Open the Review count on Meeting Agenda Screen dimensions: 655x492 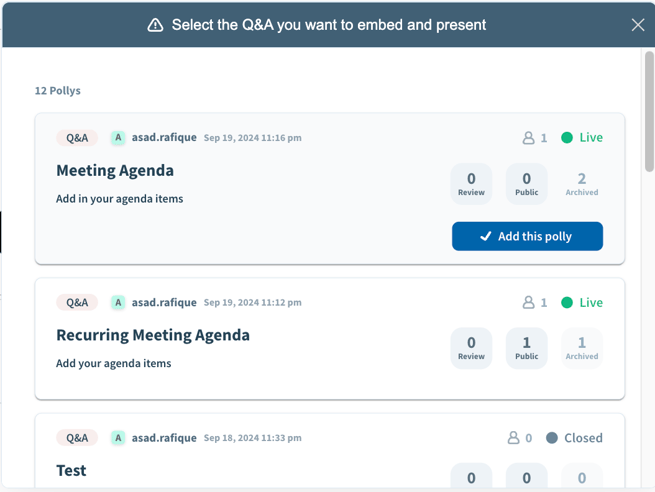pos(471,184)
